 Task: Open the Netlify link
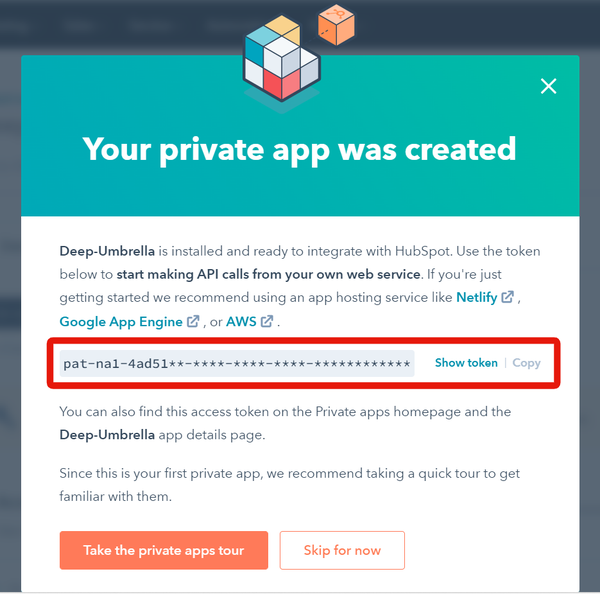[x=476, y=297]
